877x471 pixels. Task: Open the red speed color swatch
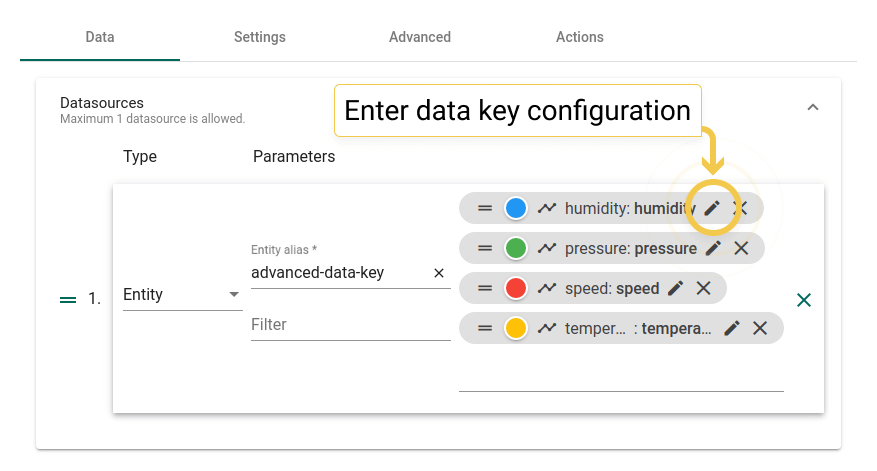[x=516, y=288]
